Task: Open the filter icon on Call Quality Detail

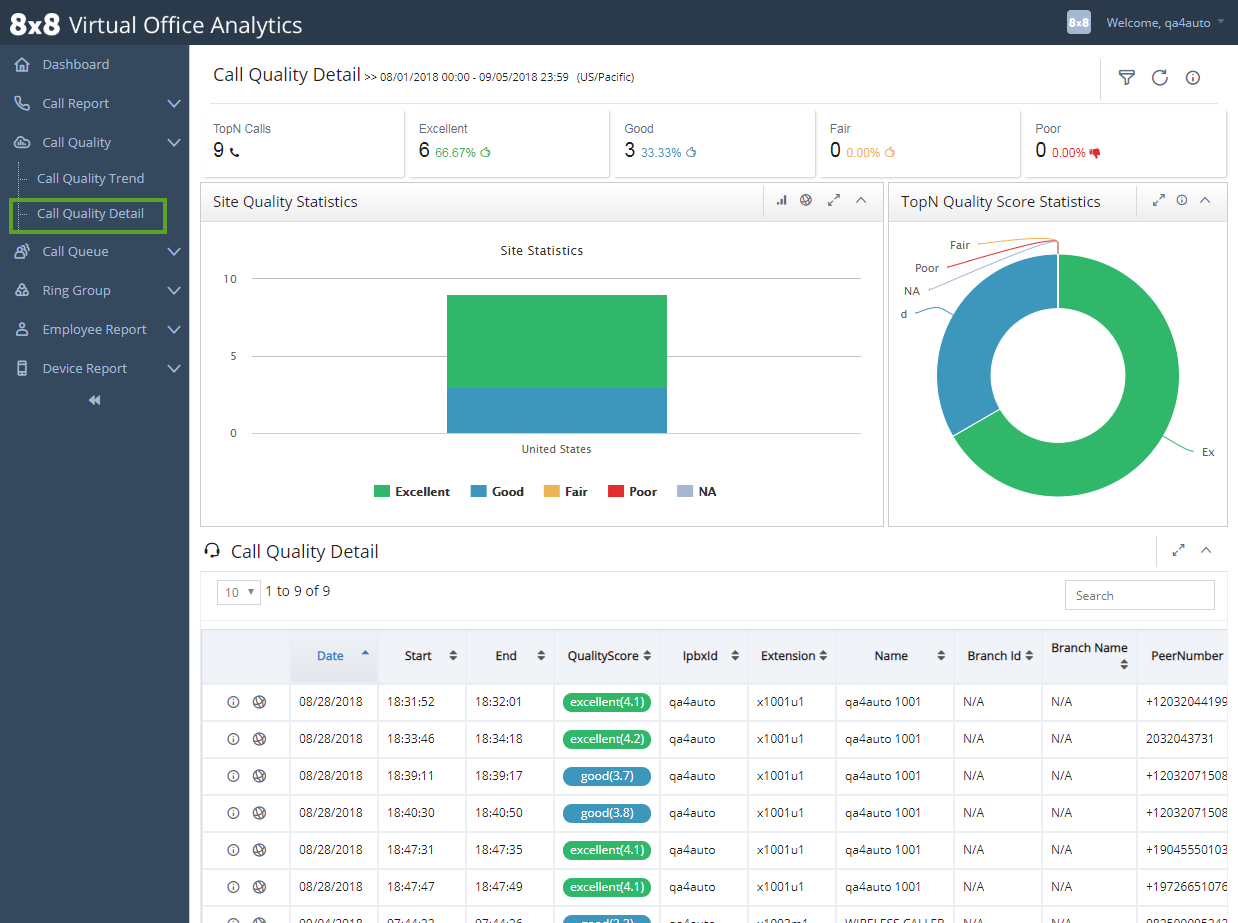Action: pyautogui.click(x=1127, y=77)
